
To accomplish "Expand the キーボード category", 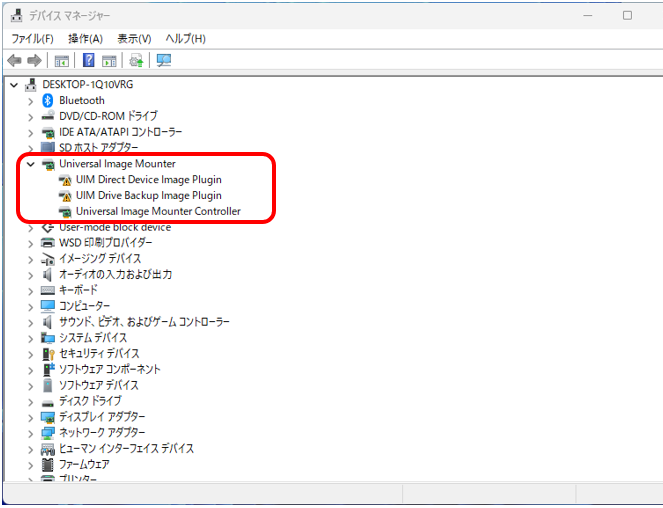I will click(x=30, y=291).
